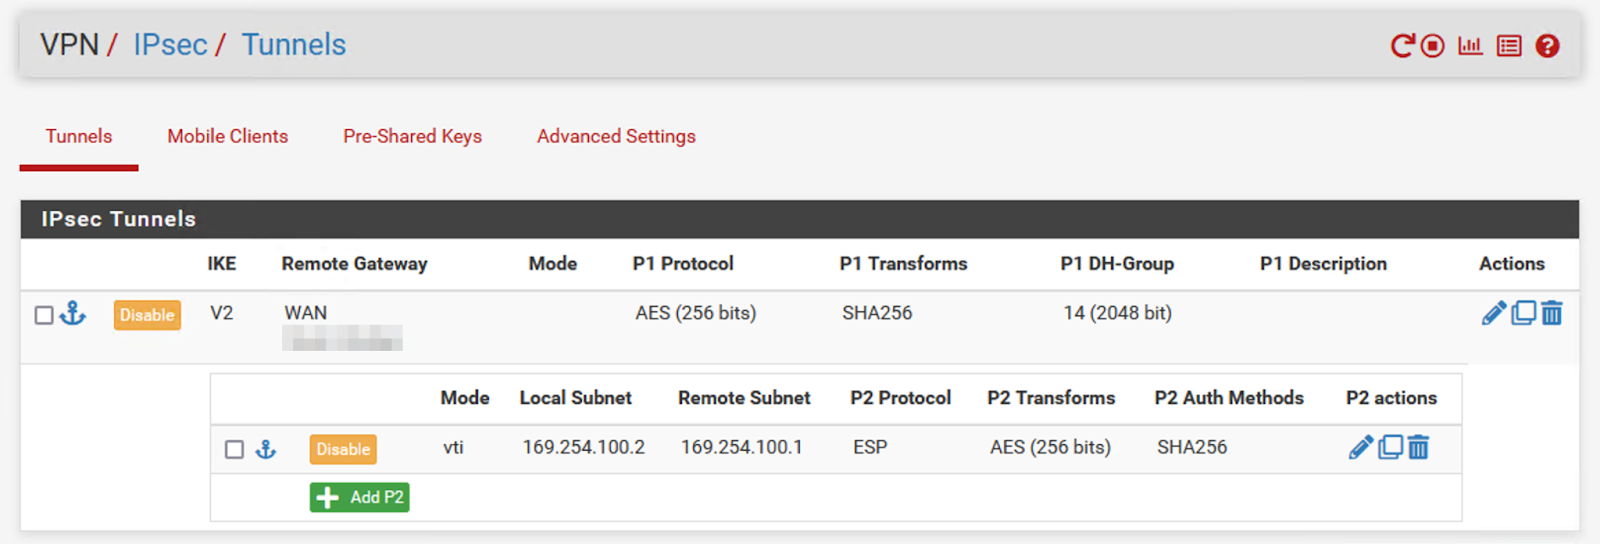
Task: Disable the phase 1 WAN tunnel
Action: click(x=147, y=315)
